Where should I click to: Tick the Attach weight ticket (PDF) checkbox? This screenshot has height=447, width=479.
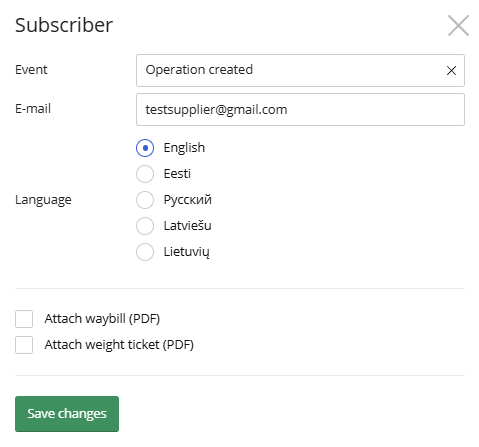tap(24, 345)
